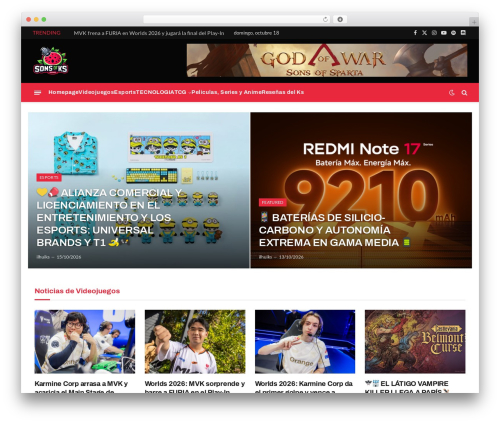Open Karmine Corp da el primer golpe thumbnail
500x423 pixels.
click(305, 342)
